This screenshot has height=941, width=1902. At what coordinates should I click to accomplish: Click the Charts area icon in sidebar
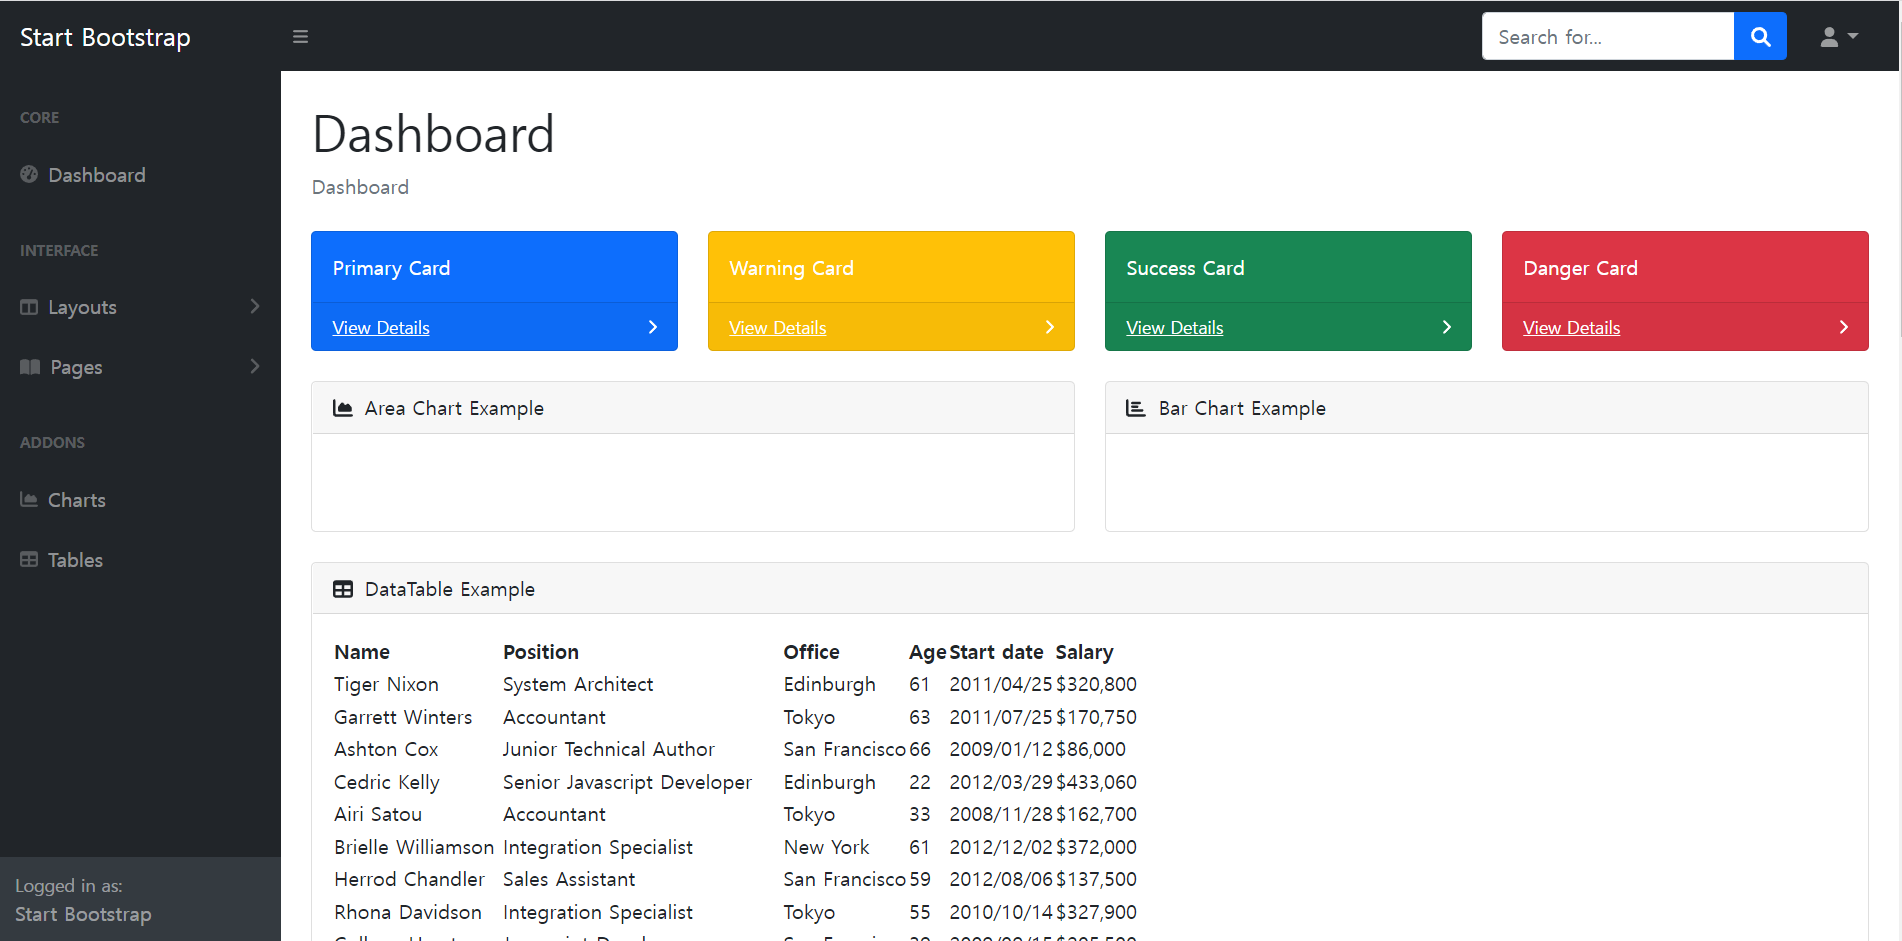tap(29, 499)
